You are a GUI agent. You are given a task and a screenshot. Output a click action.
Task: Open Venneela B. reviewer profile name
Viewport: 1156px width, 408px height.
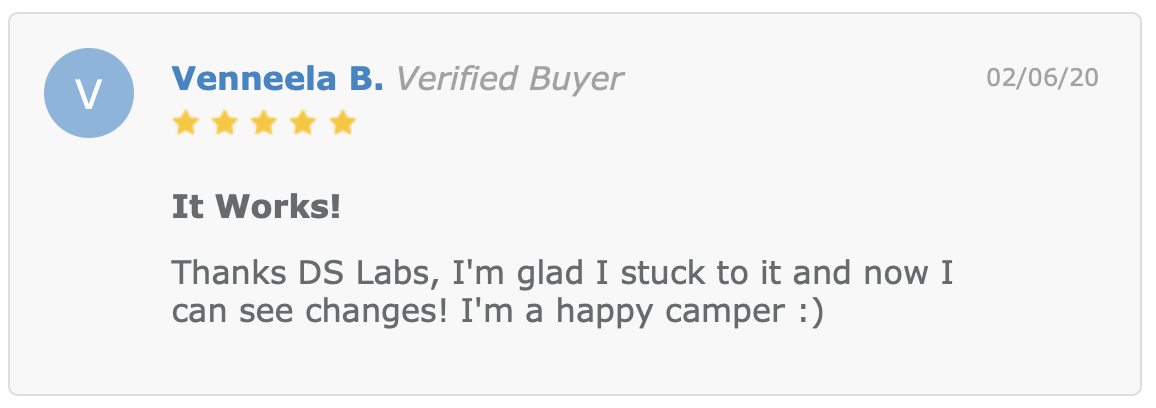(x=277, y=78)
